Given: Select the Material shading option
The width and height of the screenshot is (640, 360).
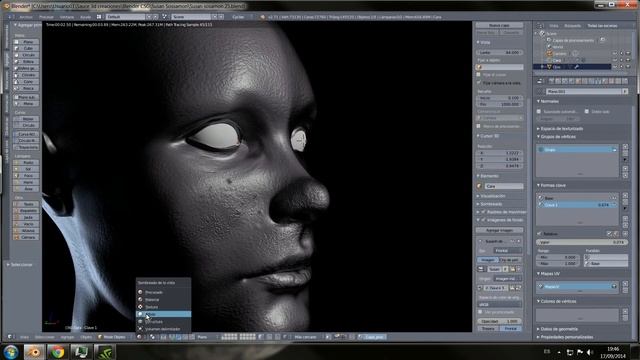Looking at the screenshot, I should pos(163,300).
